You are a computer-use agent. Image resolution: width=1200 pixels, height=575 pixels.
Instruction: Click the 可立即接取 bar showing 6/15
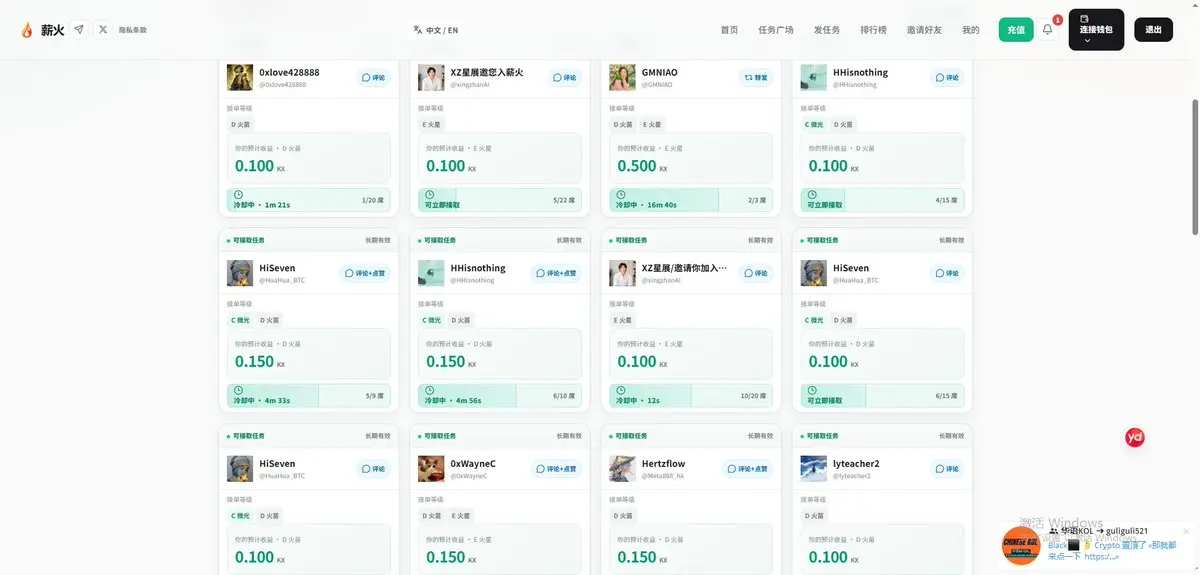pyautogui.click(x=882, y=395)
